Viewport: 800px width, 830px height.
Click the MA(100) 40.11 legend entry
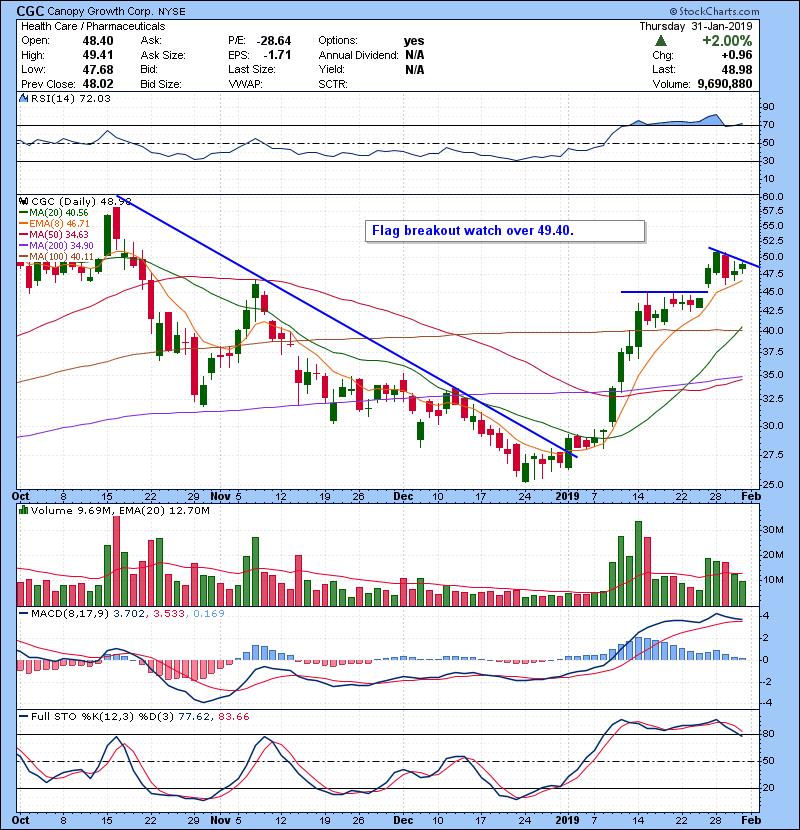(57, 257)
